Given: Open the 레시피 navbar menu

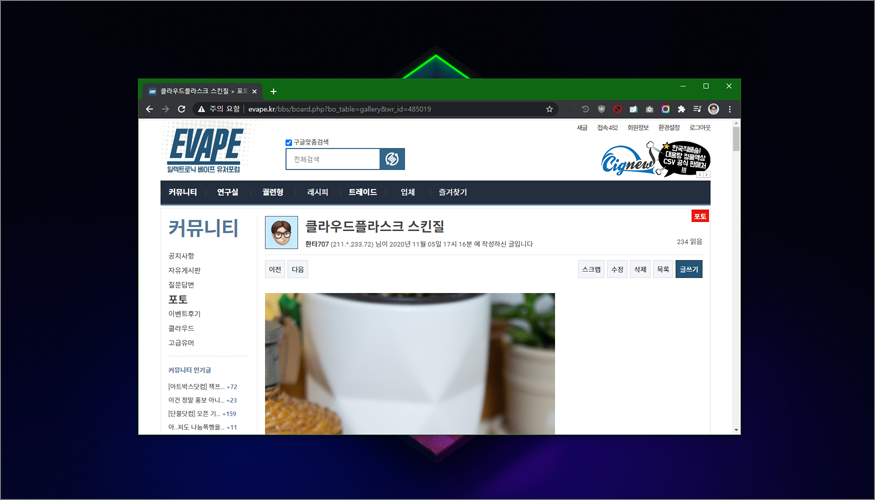Looking at the screenshot, I should 318,192.
